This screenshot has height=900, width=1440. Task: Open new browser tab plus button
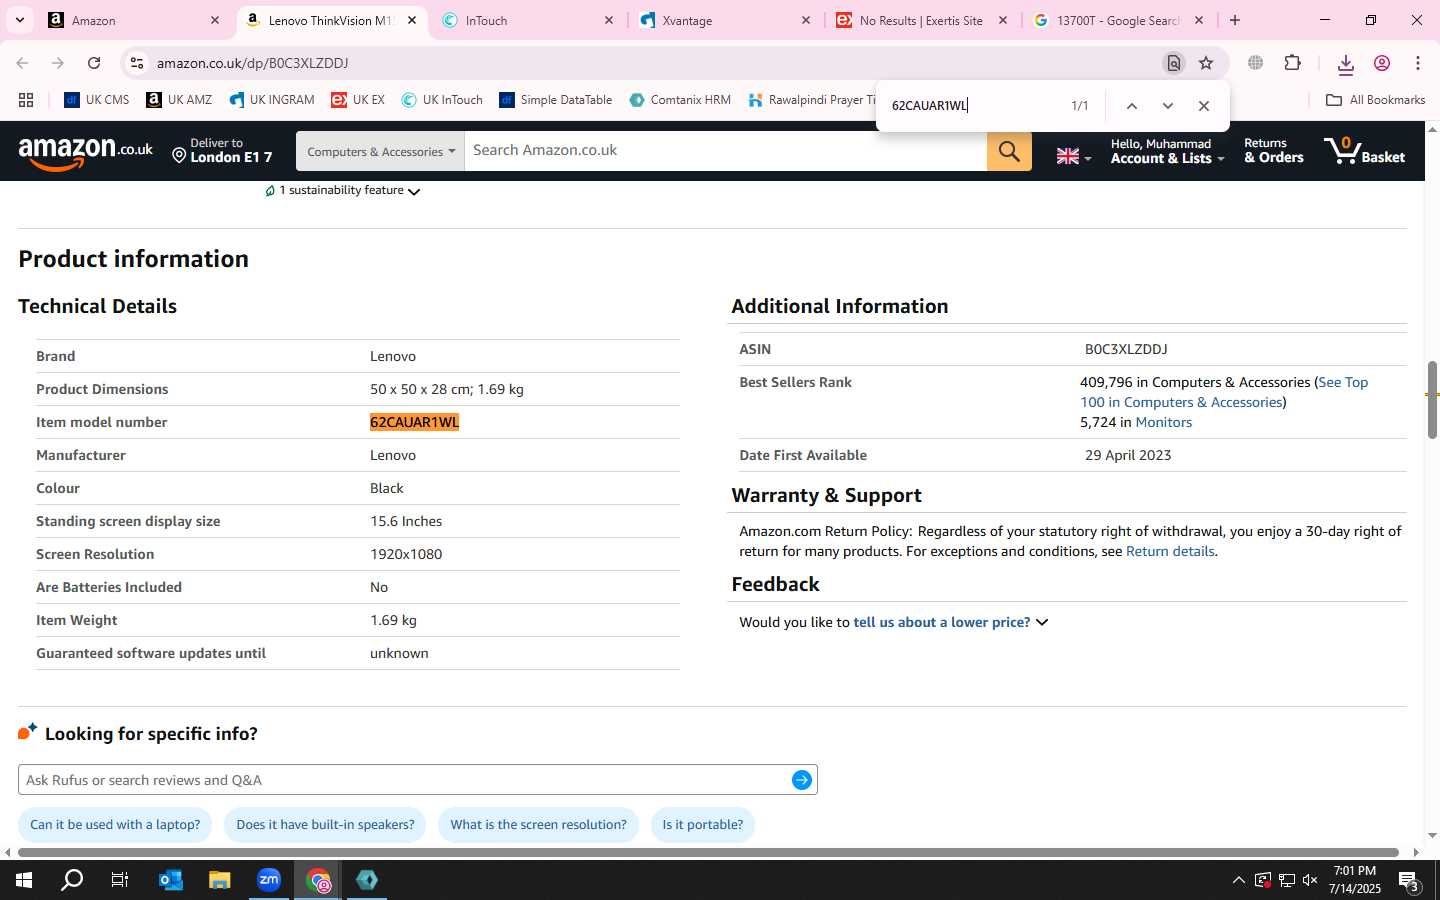pos(1235,20)
